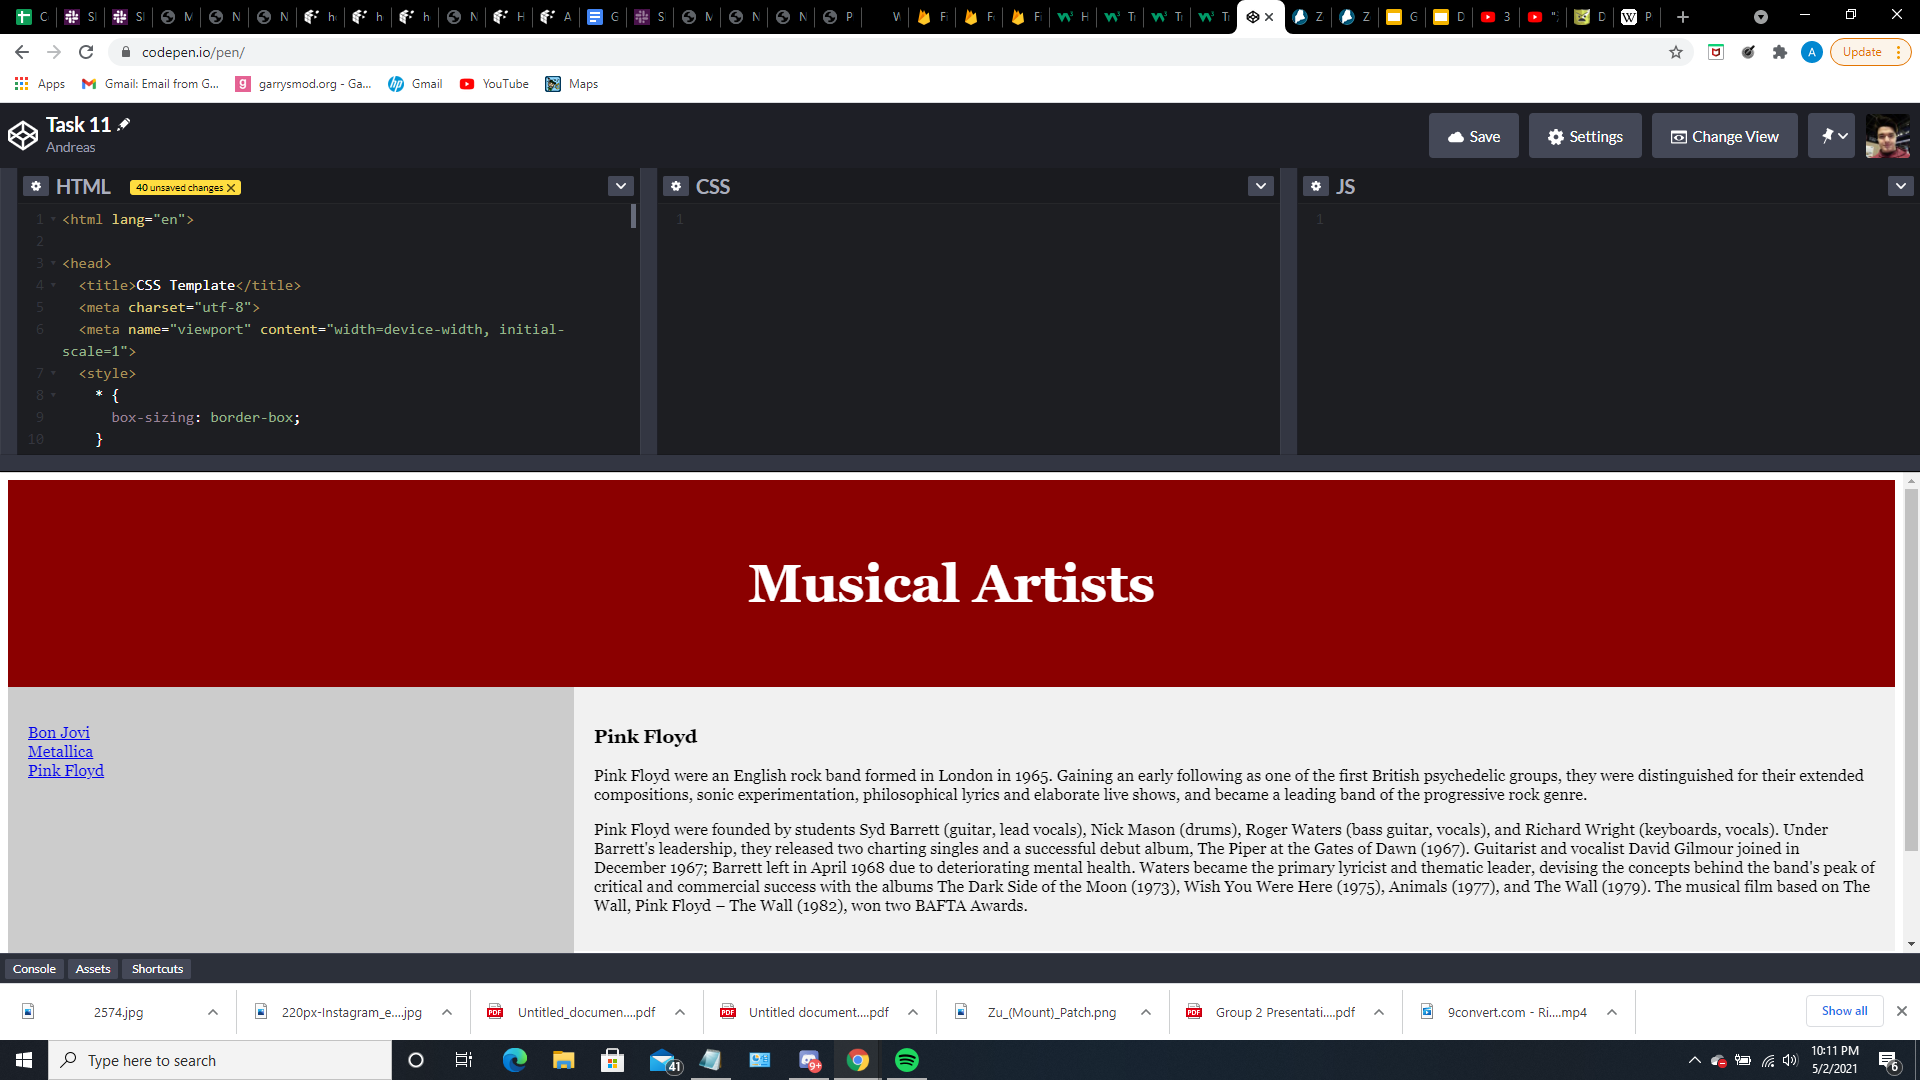This screenshot has height=1080, width=1920.
Task: Click the CodePen logo icon
Action: (x=23, y=135)
